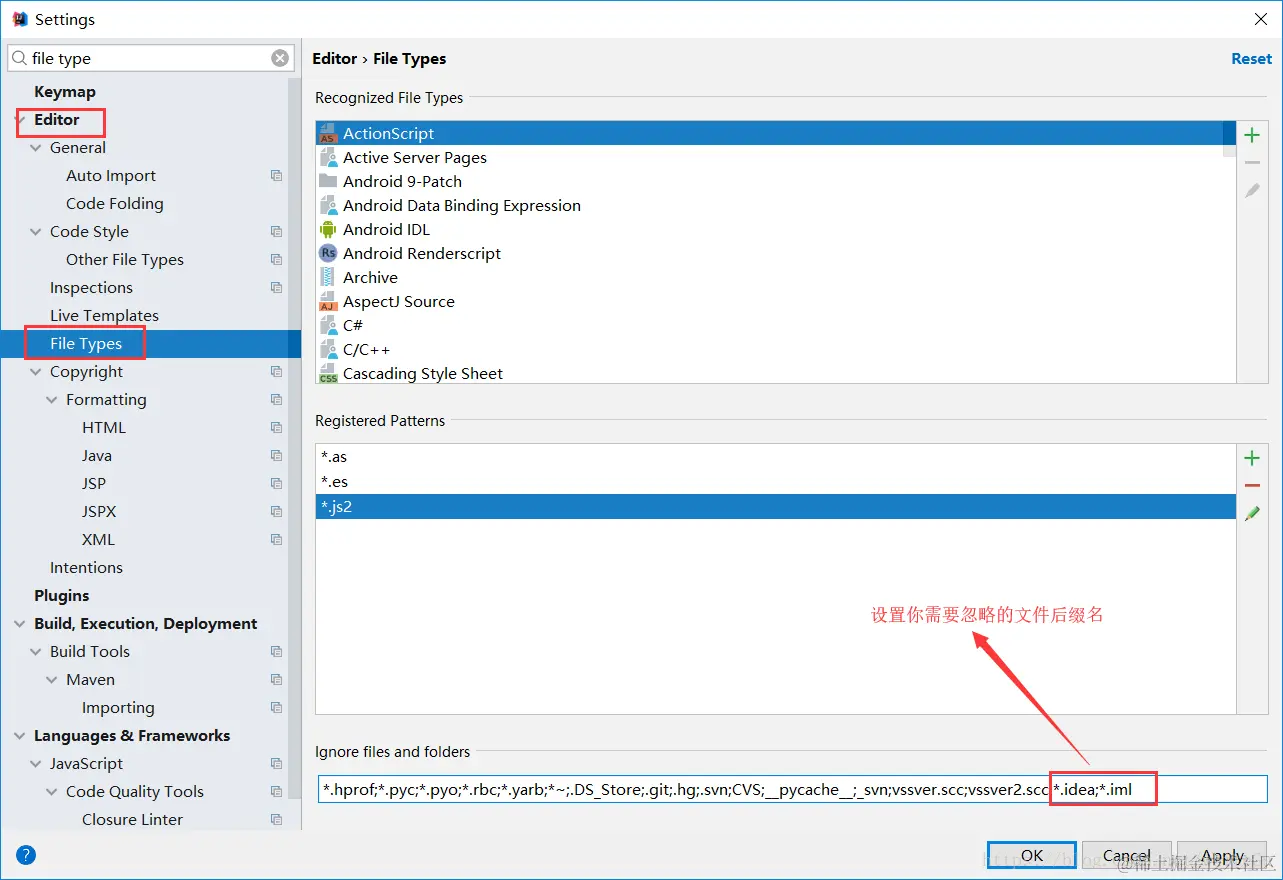
Task: Remove the selected recognized file type
Action: 1252,162
